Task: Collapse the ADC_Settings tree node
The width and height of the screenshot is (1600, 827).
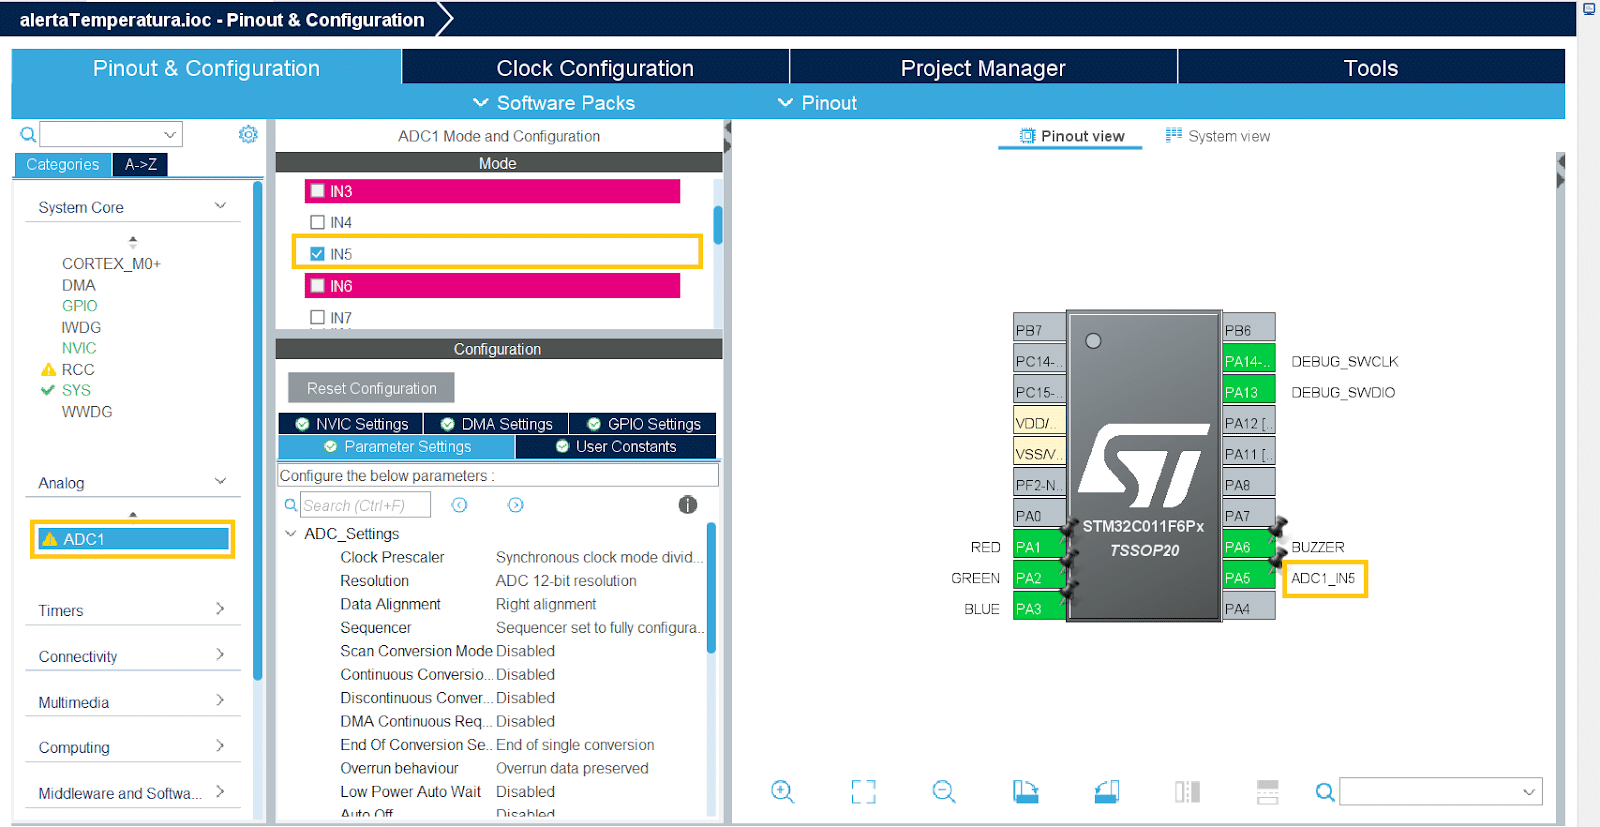Action: coord(291,534)
